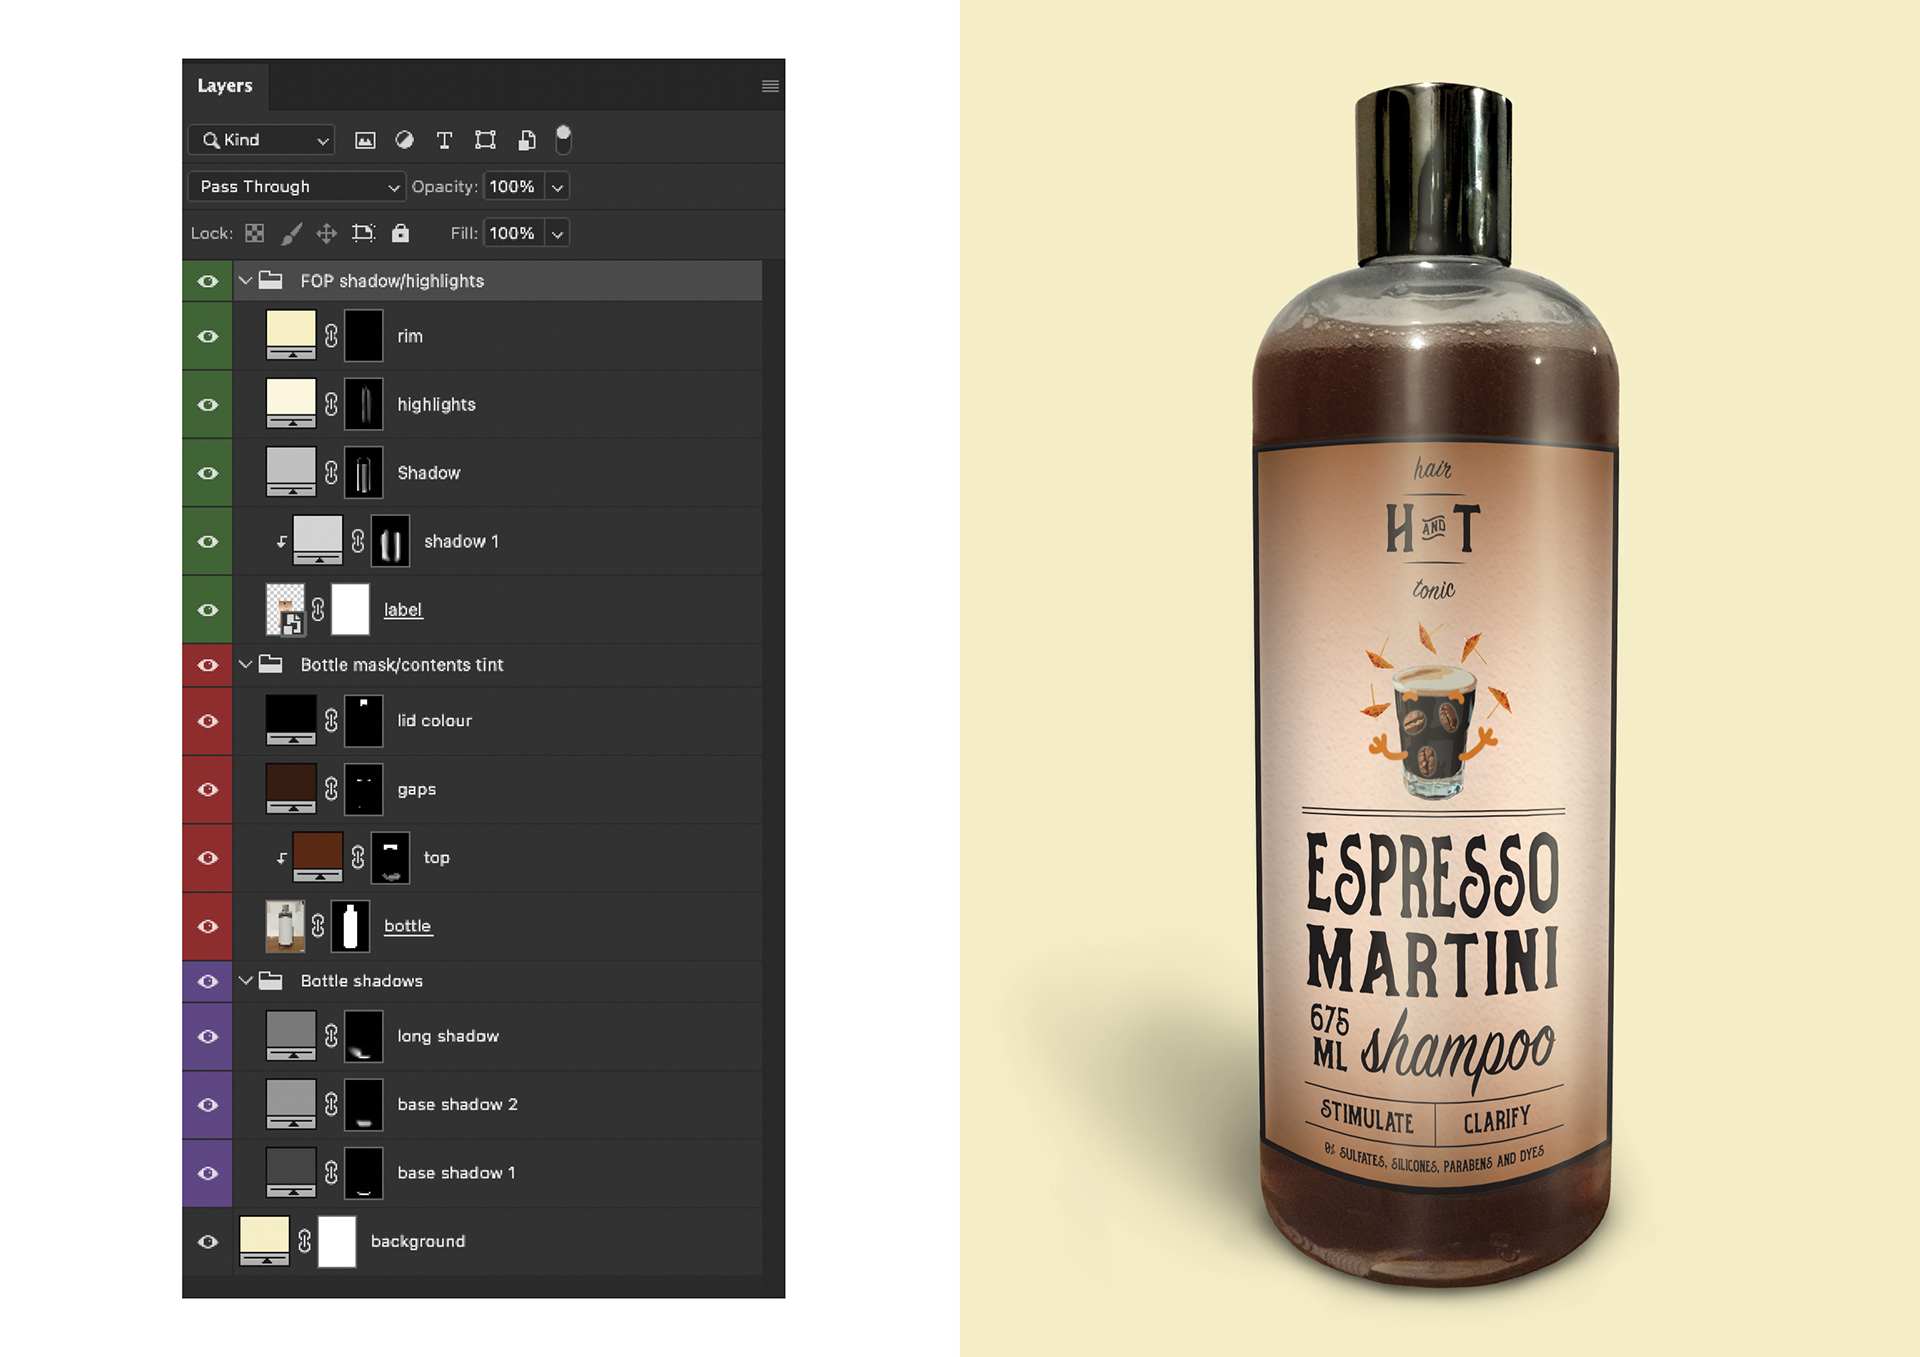Image resolution: width=1920 pixels, height=1357 pixels.
Task: Select the shadow 1 layer mask thumbnail
Action: 390,541
